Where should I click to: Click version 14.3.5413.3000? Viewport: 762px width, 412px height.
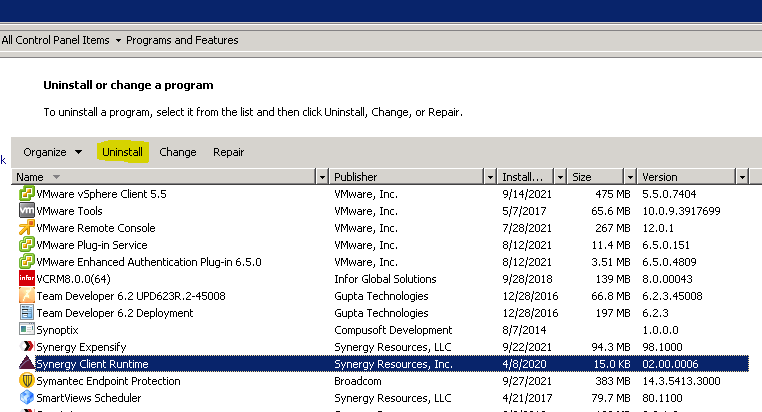(681, 381)
